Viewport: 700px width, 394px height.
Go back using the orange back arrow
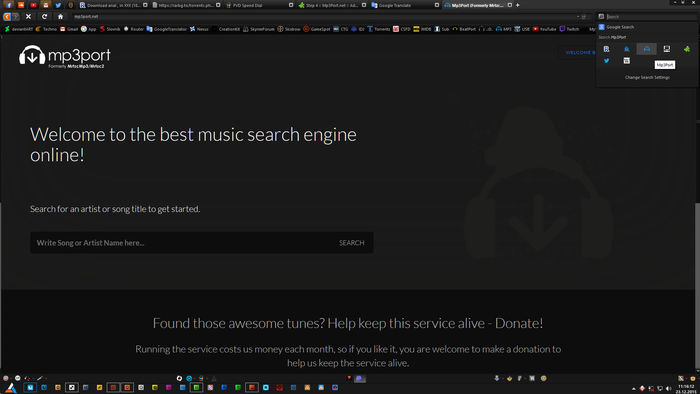(7, 17)
